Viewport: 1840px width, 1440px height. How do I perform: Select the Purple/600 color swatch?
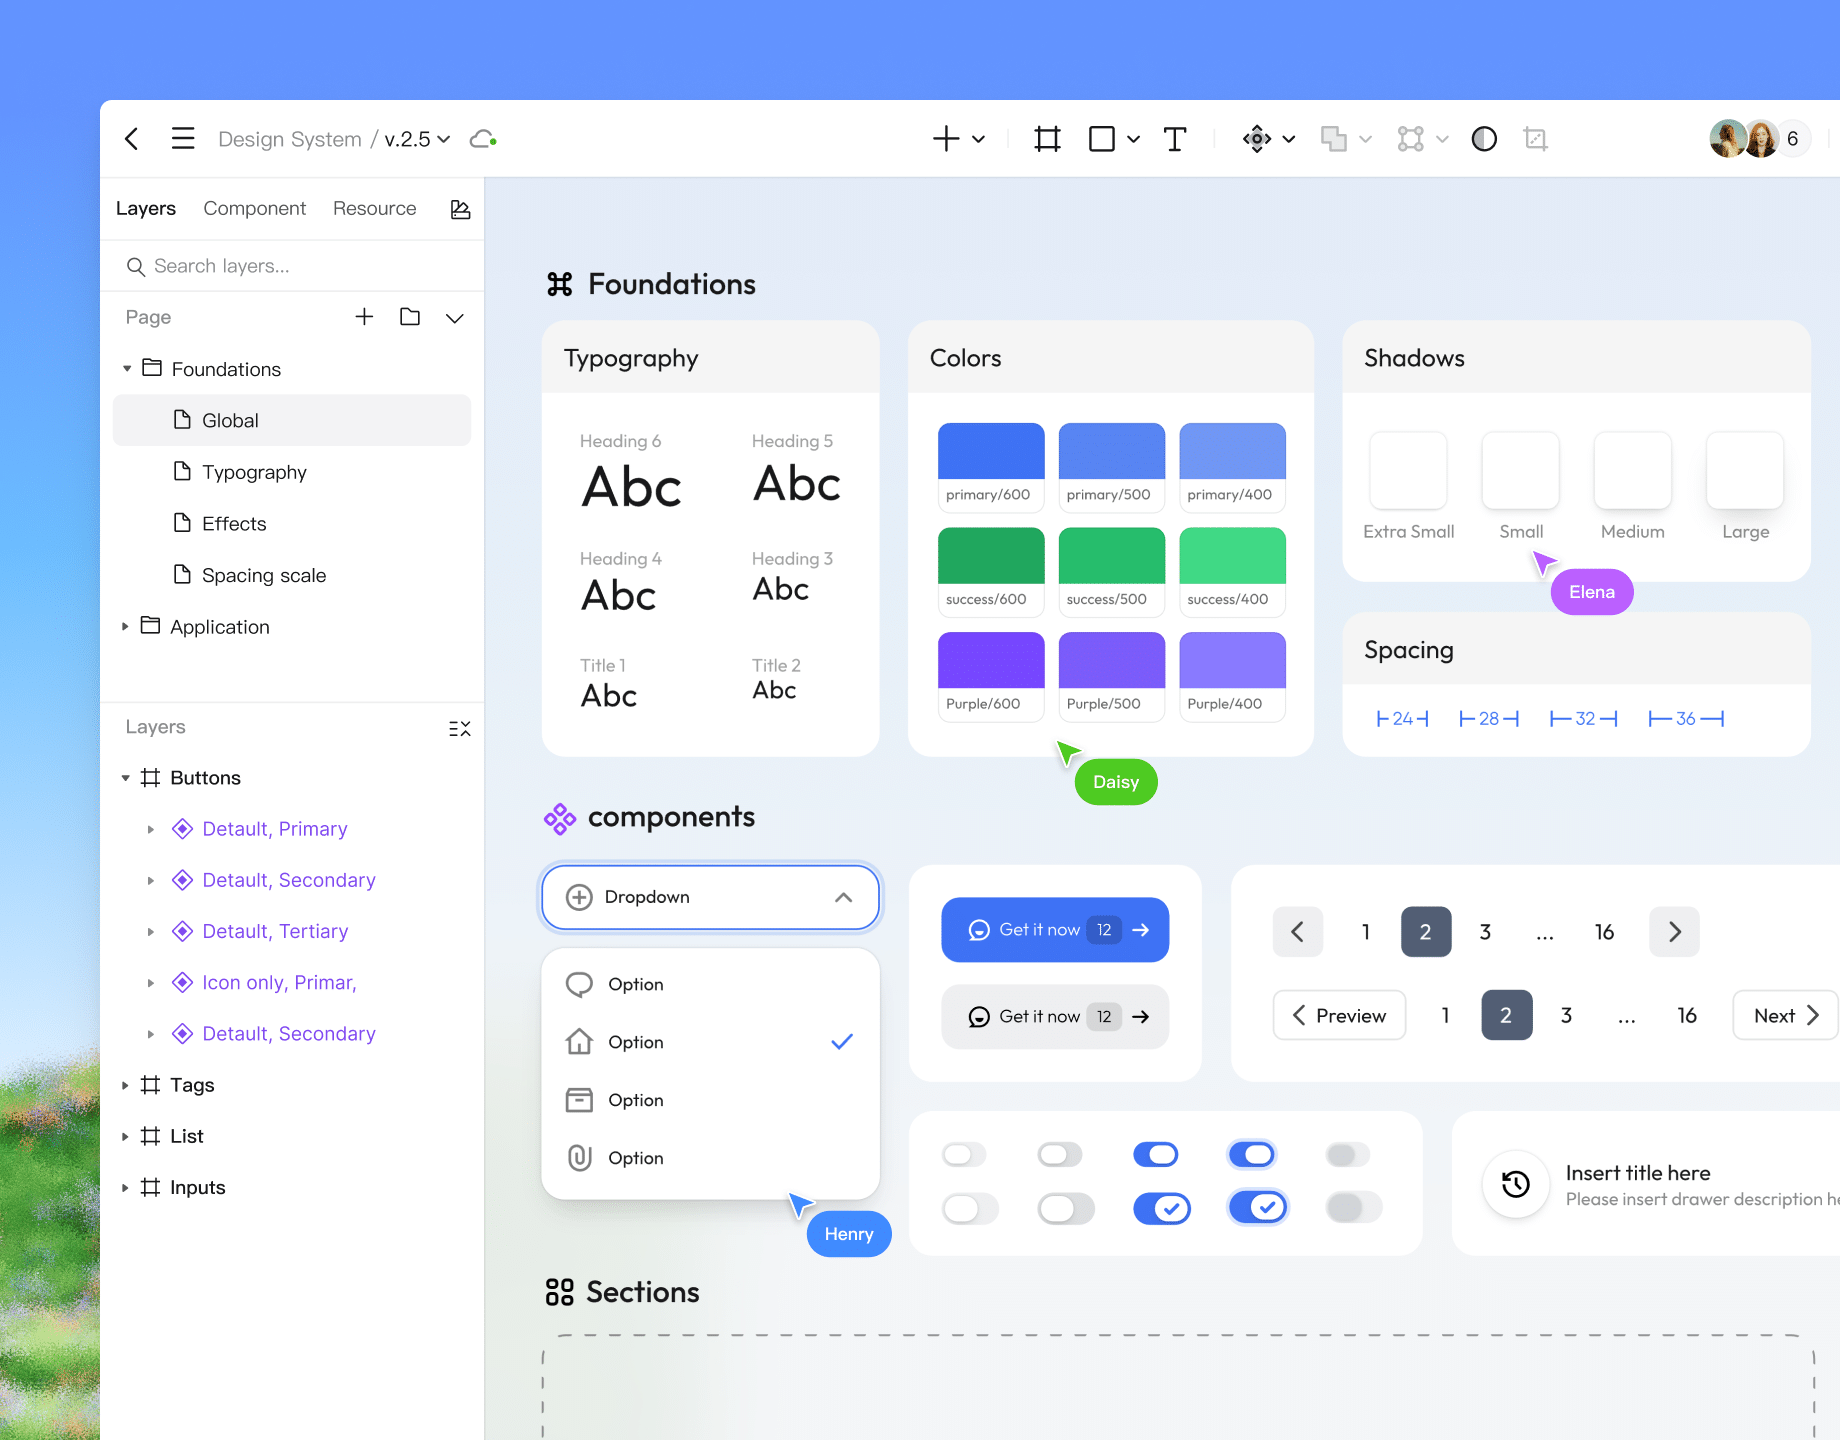990,660
